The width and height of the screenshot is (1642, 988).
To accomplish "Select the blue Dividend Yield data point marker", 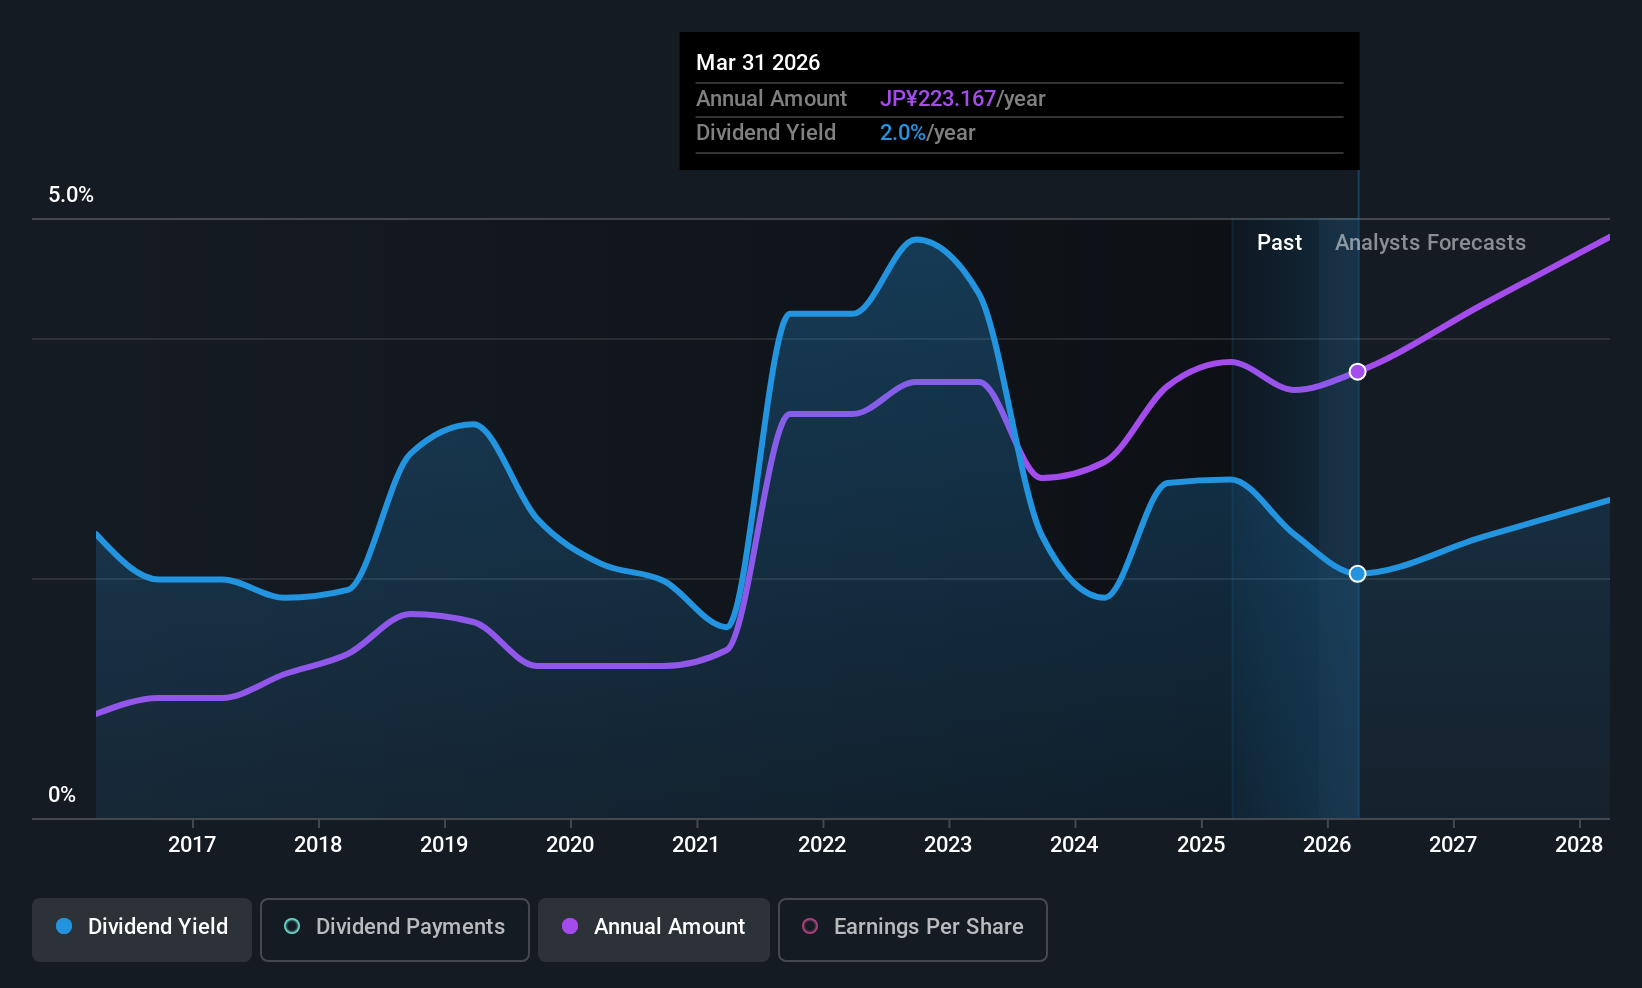I will (1357, 573).
